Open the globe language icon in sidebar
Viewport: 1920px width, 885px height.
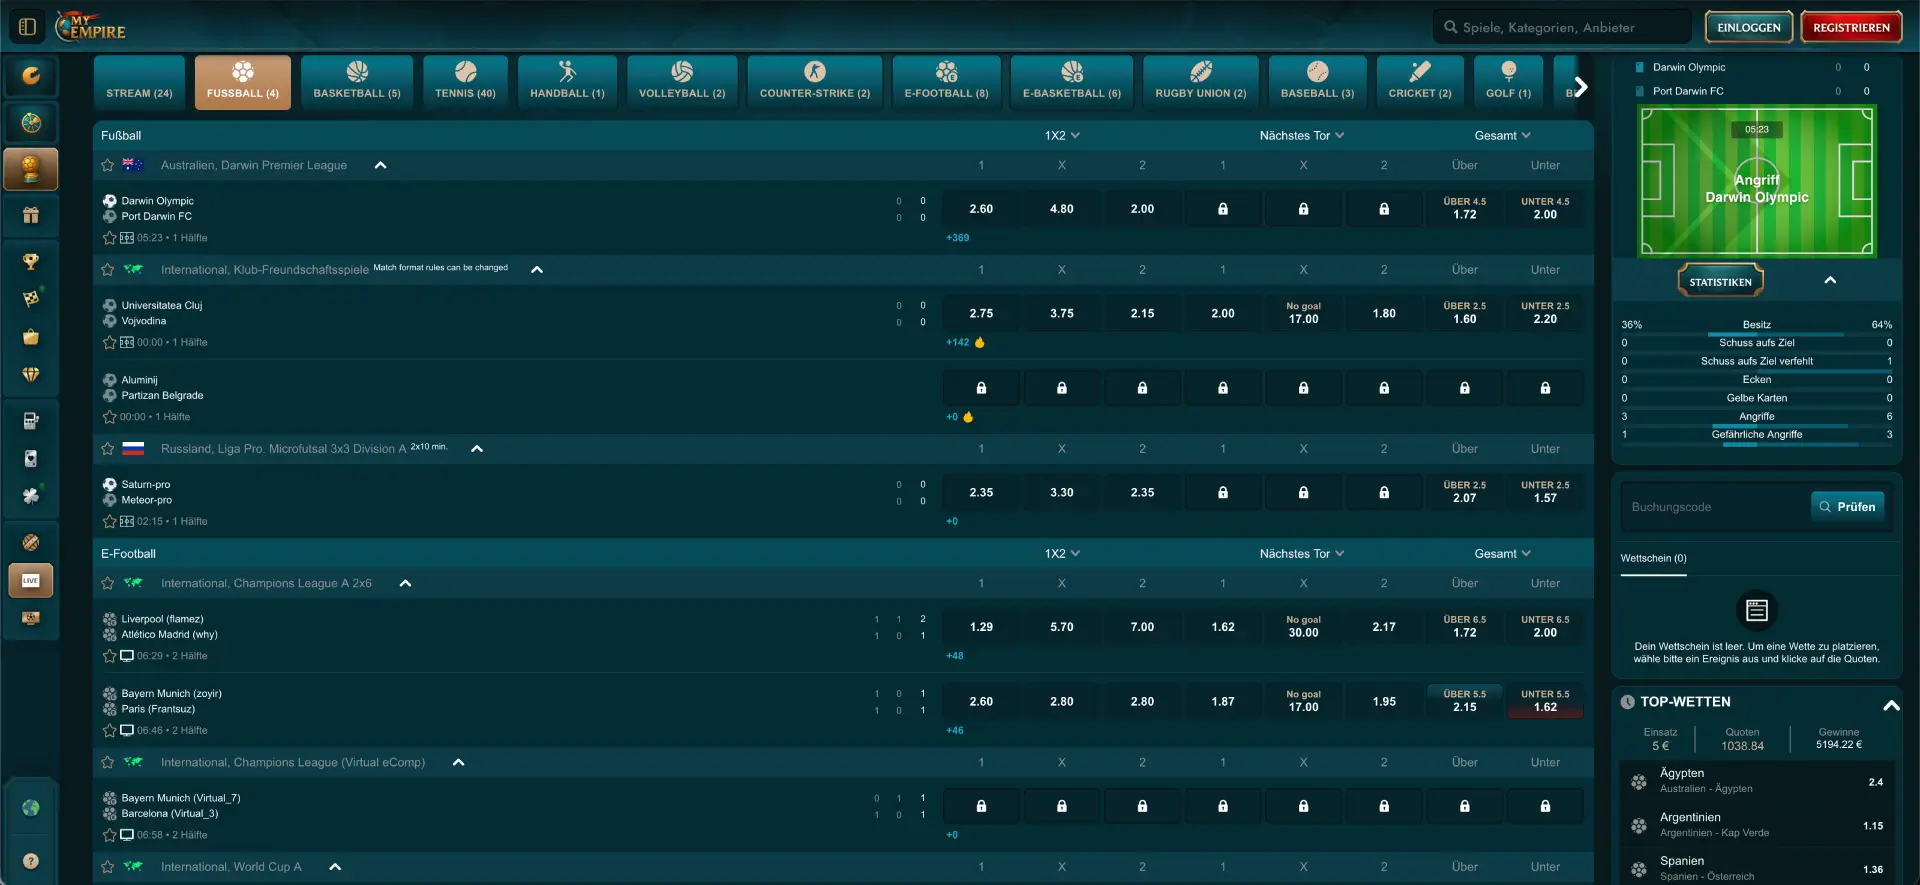tap(31, 808)
